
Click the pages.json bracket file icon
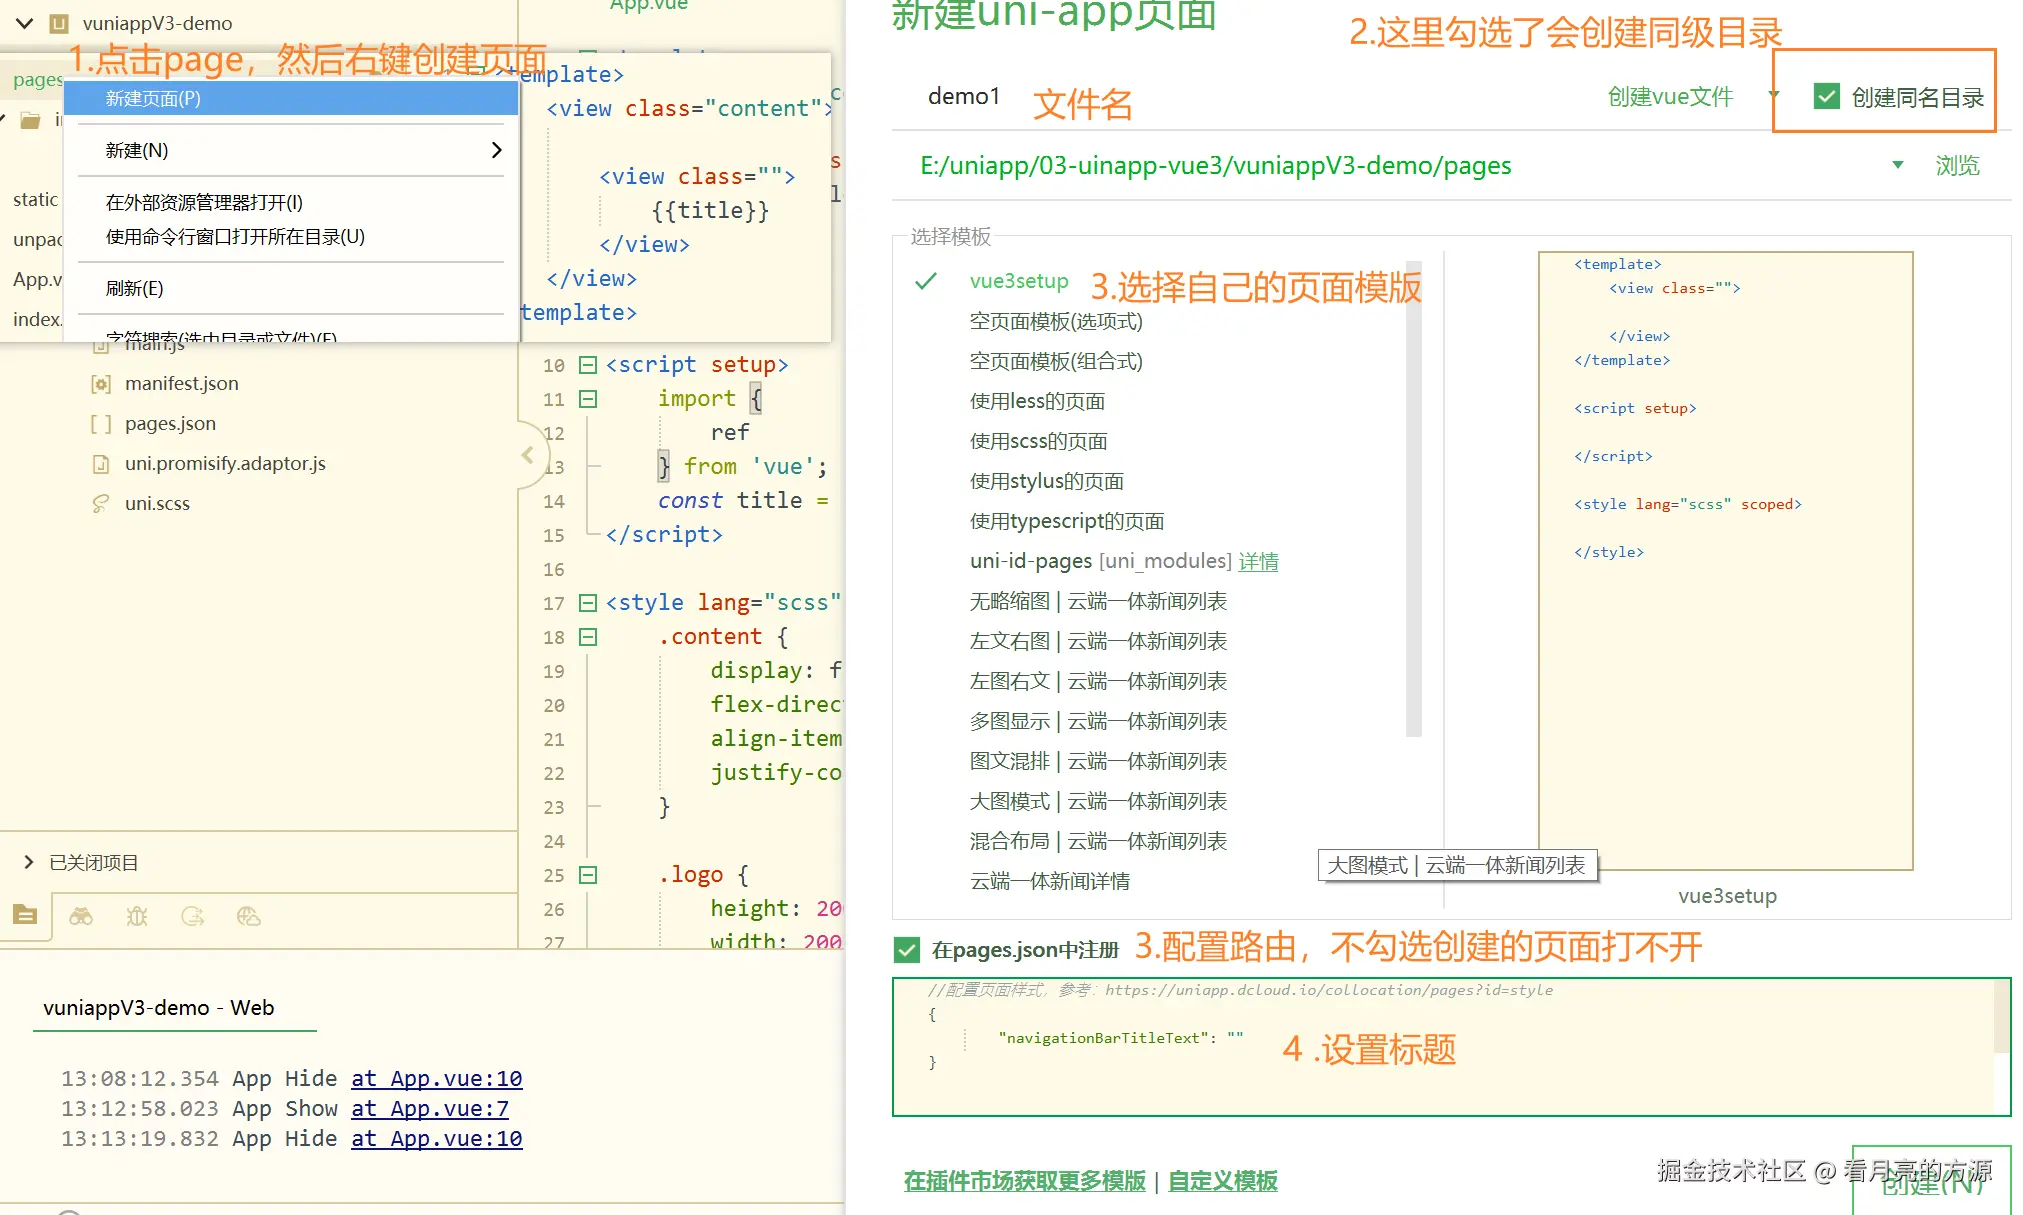101,424
